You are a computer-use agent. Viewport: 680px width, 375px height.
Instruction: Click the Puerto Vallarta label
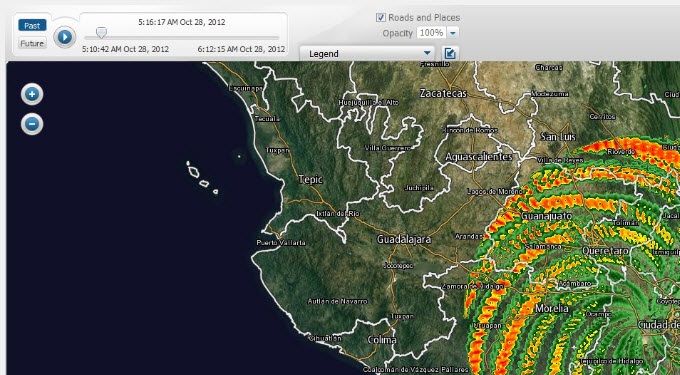[x=281, y=243]
